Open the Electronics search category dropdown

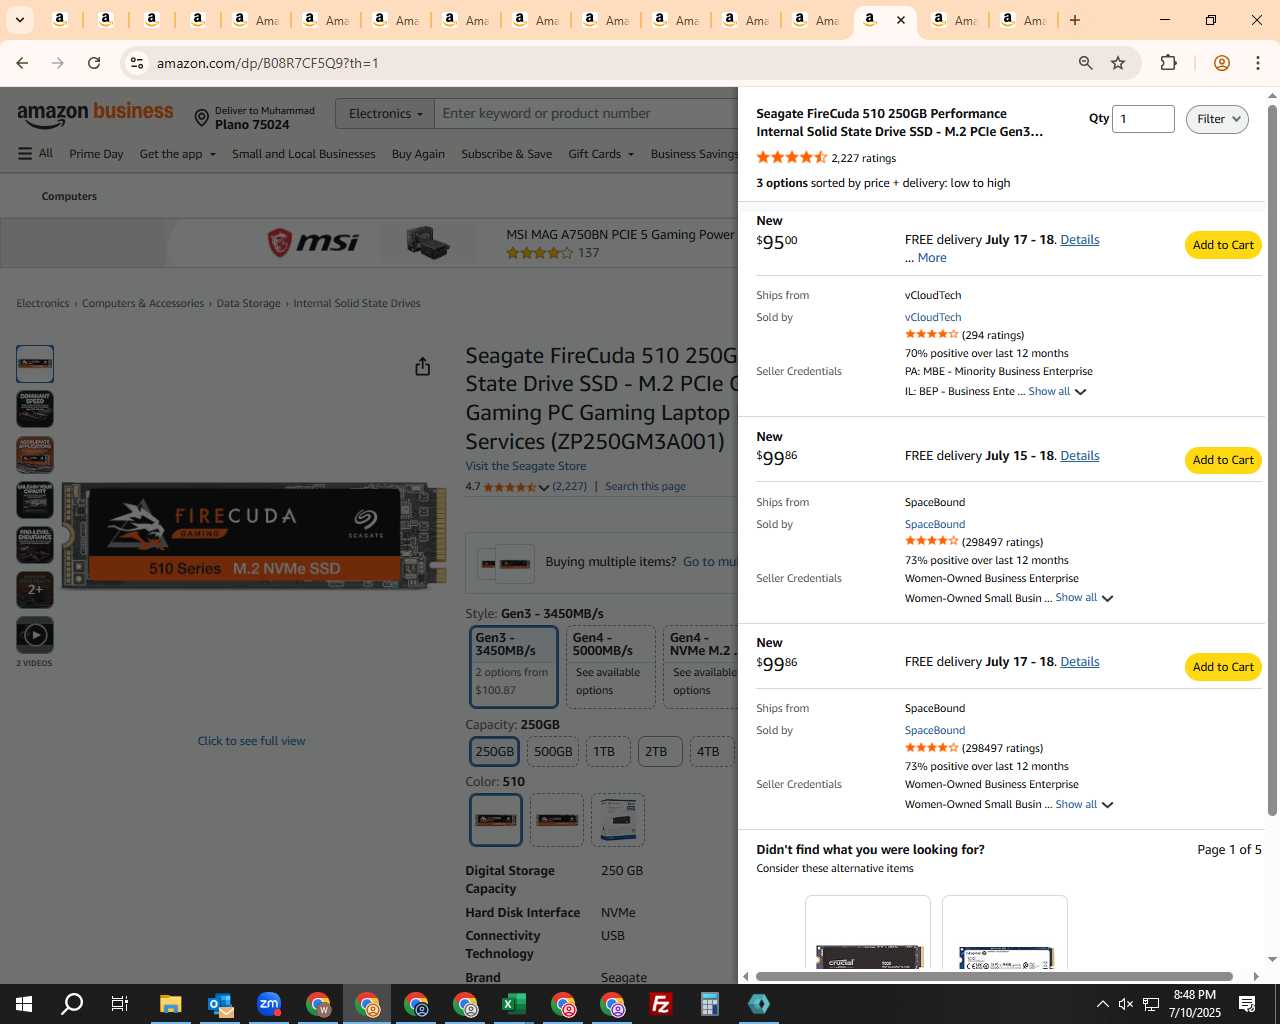point(385,114)
